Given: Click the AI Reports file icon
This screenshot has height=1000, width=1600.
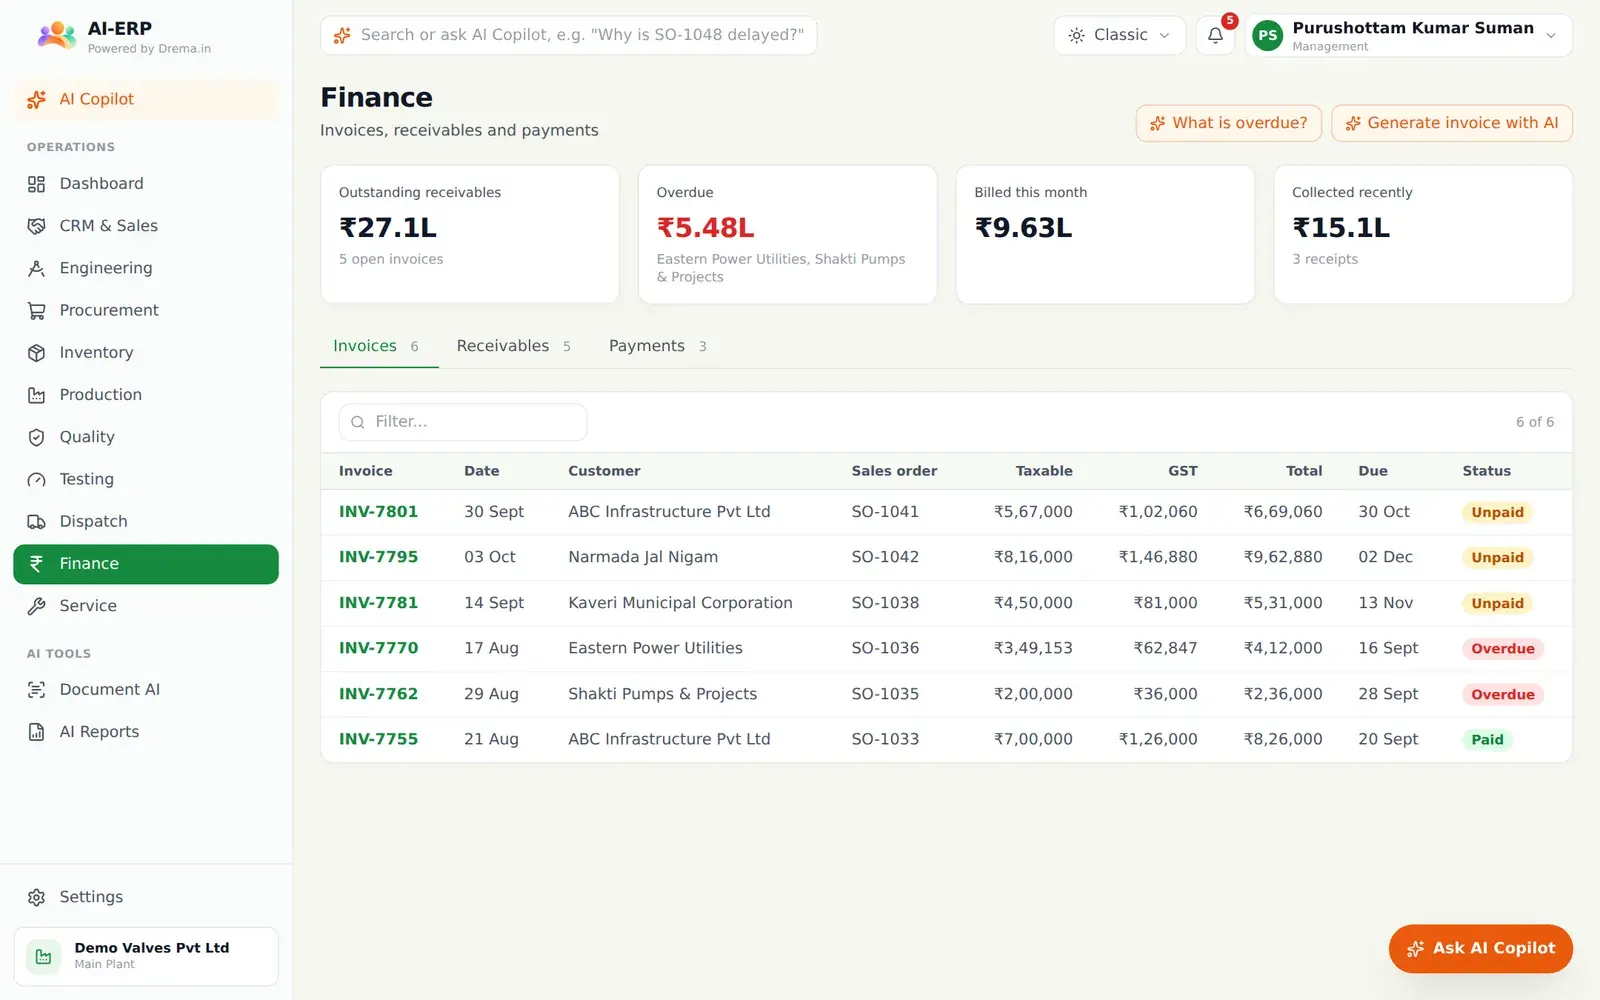Looking at the screenshot, I should click(x=37, y=732).
